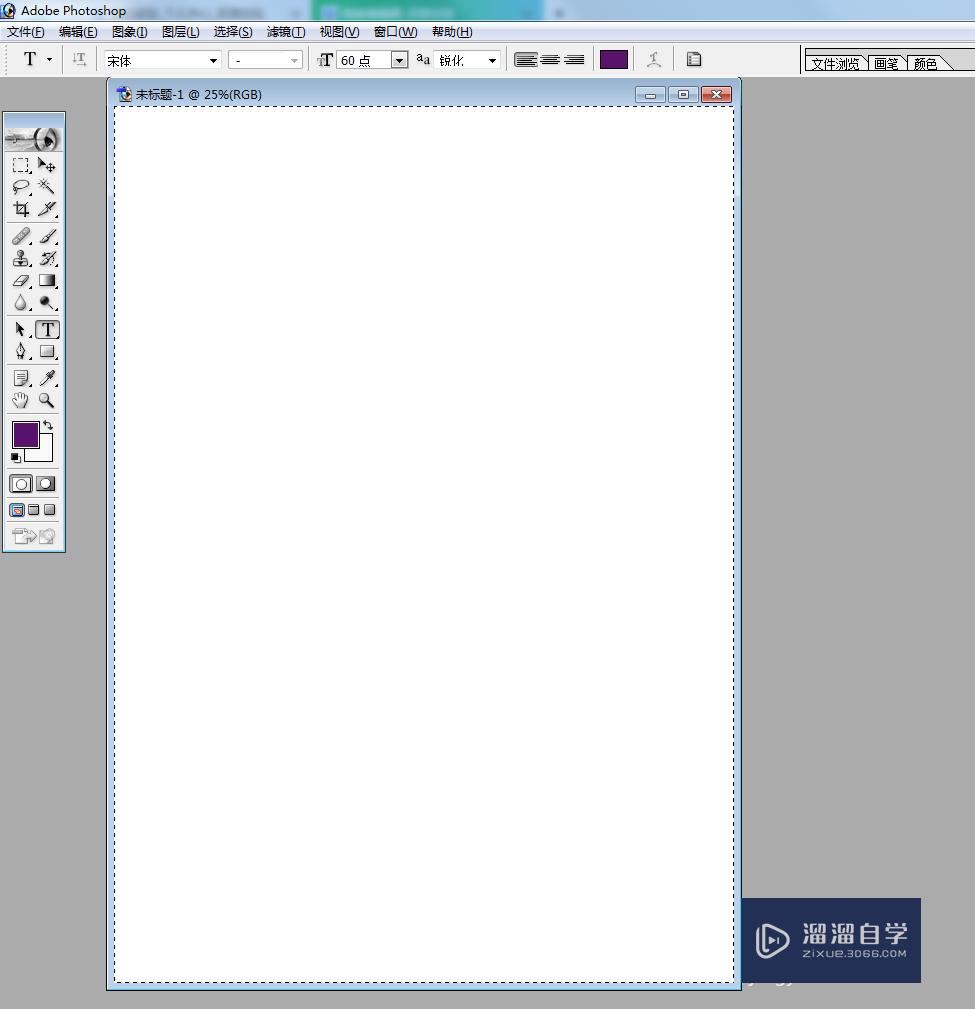Select the Zoom magnifier tool
975x1009 pixels.
click(46, 400)
